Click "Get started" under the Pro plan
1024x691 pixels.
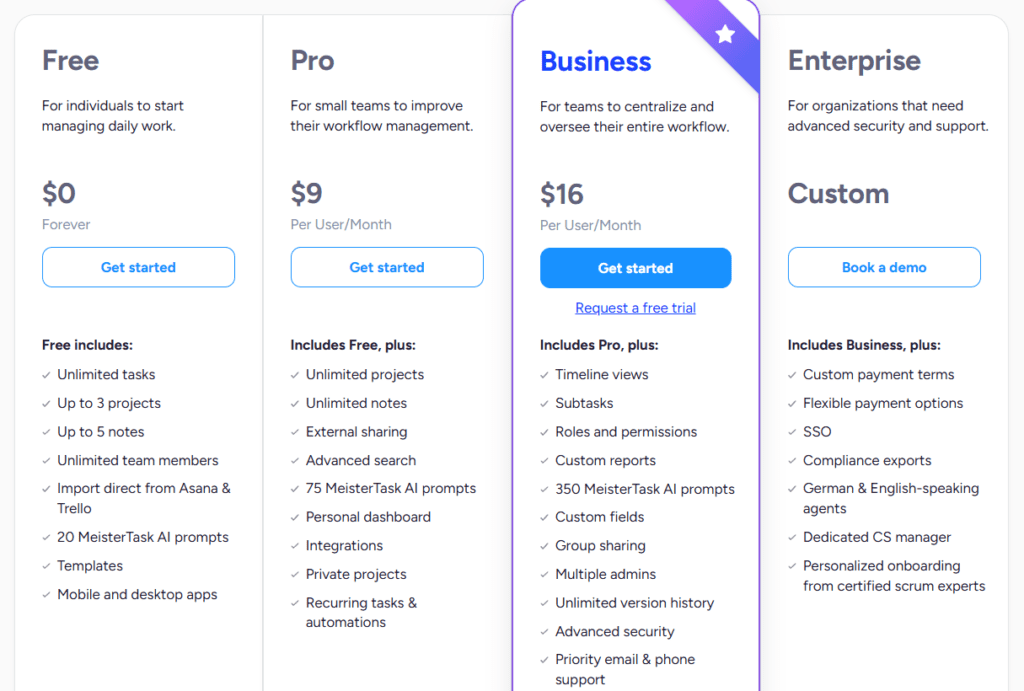point(387,267)
